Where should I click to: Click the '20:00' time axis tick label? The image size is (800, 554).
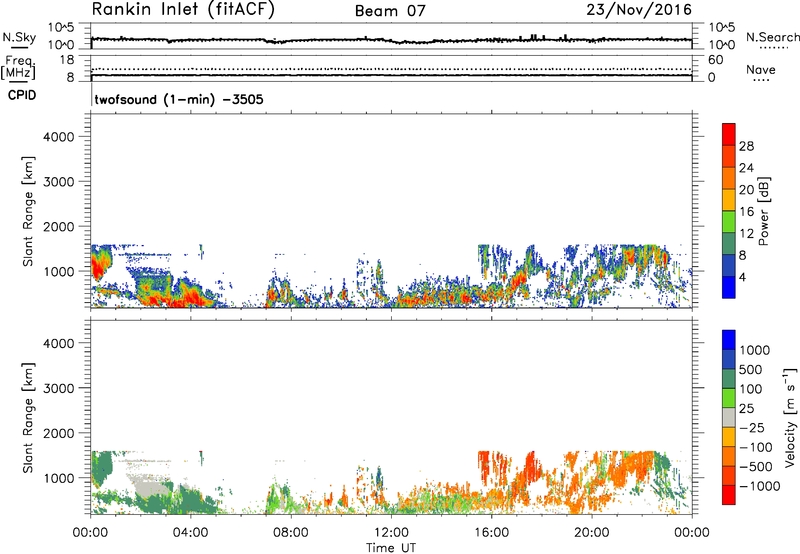click(591, 533)
